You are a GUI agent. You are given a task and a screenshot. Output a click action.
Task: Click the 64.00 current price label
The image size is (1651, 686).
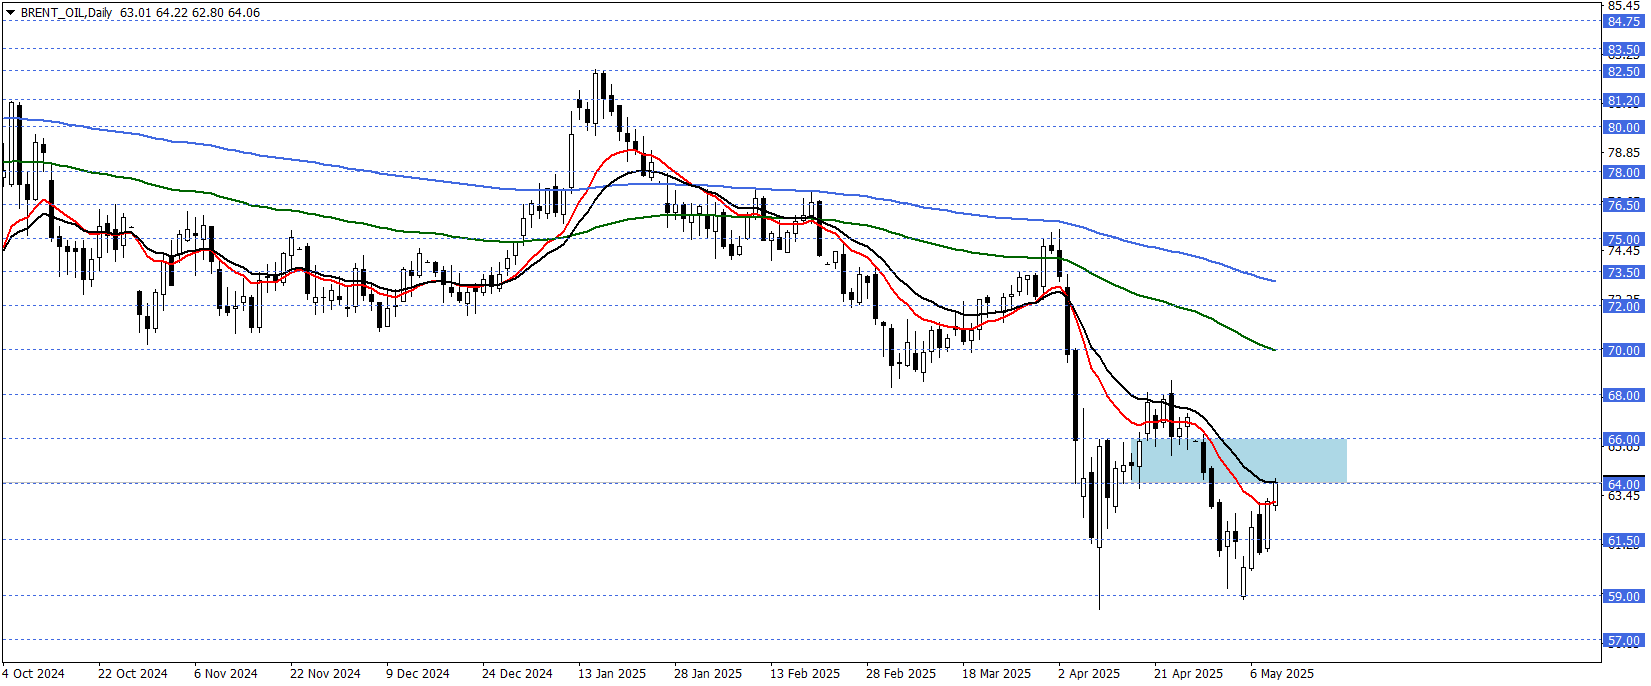(1623, 485)
